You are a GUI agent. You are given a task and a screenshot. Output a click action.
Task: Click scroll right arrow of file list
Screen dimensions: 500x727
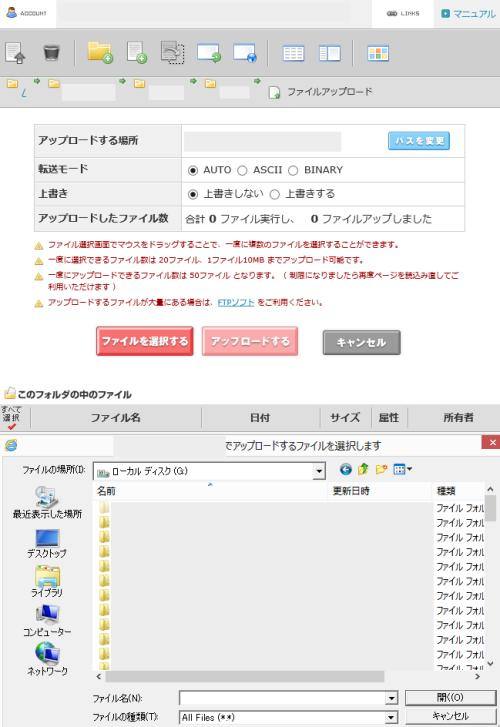[478, 676]
